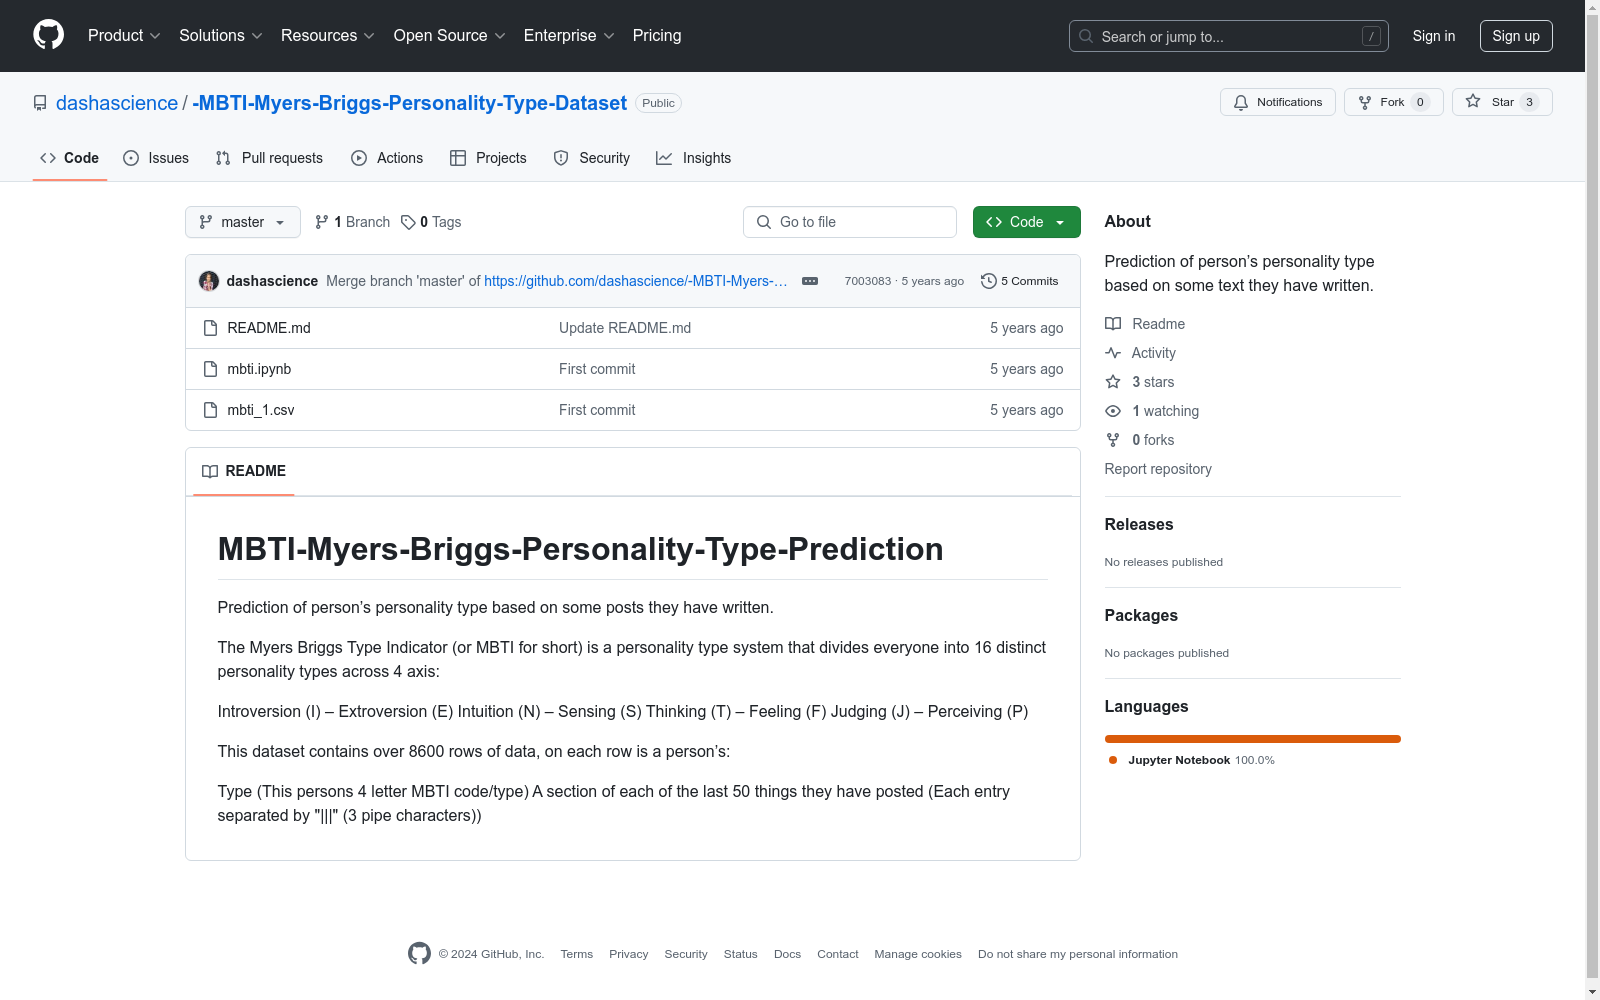The width and height of the screenshot is (1600, 1000).
Task: Open the green Code dropdown button
Action: point(1026,222)
